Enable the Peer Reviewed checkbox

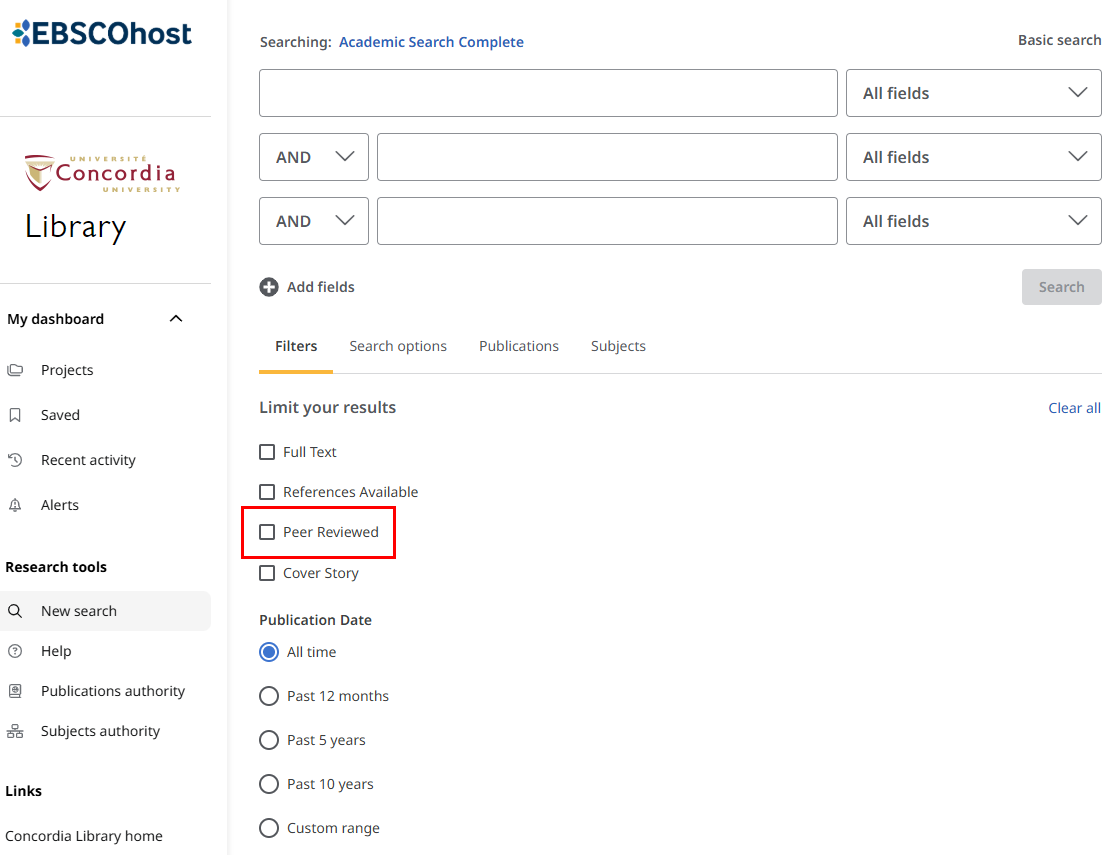tap(267, 532)
